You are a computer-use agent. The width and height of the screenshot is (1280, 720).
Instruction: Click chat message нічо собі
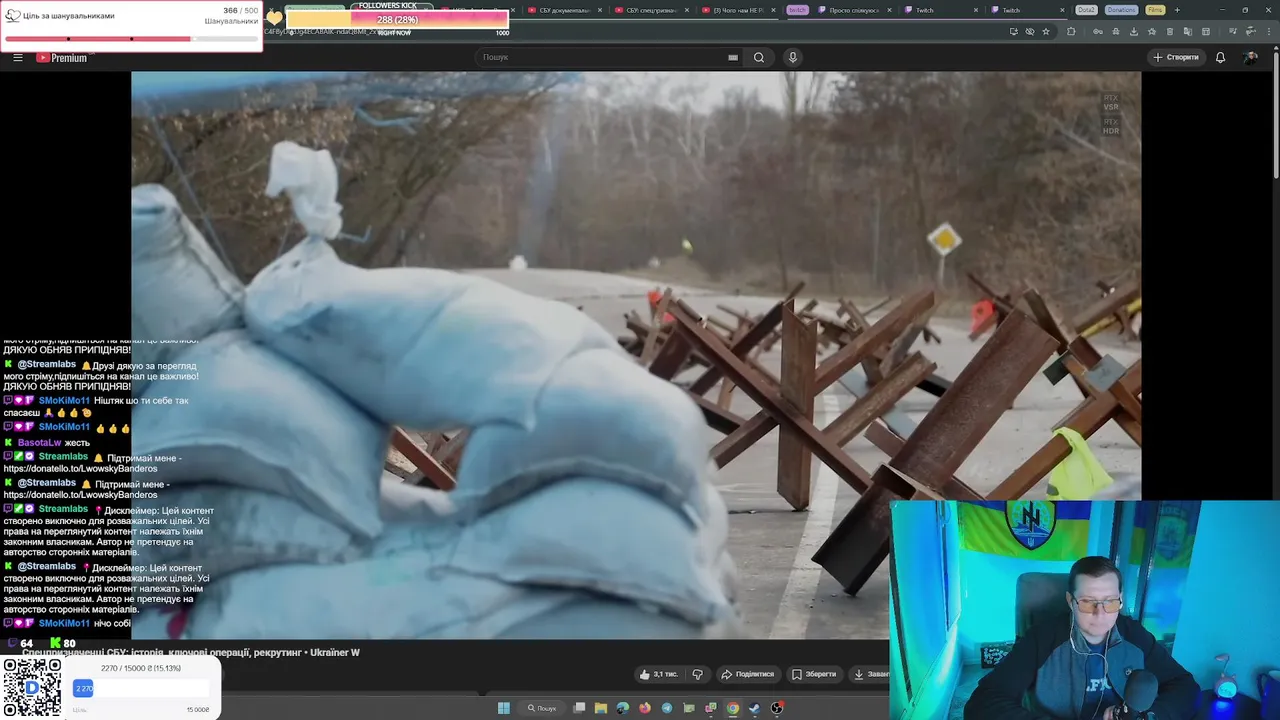point(112,623)
